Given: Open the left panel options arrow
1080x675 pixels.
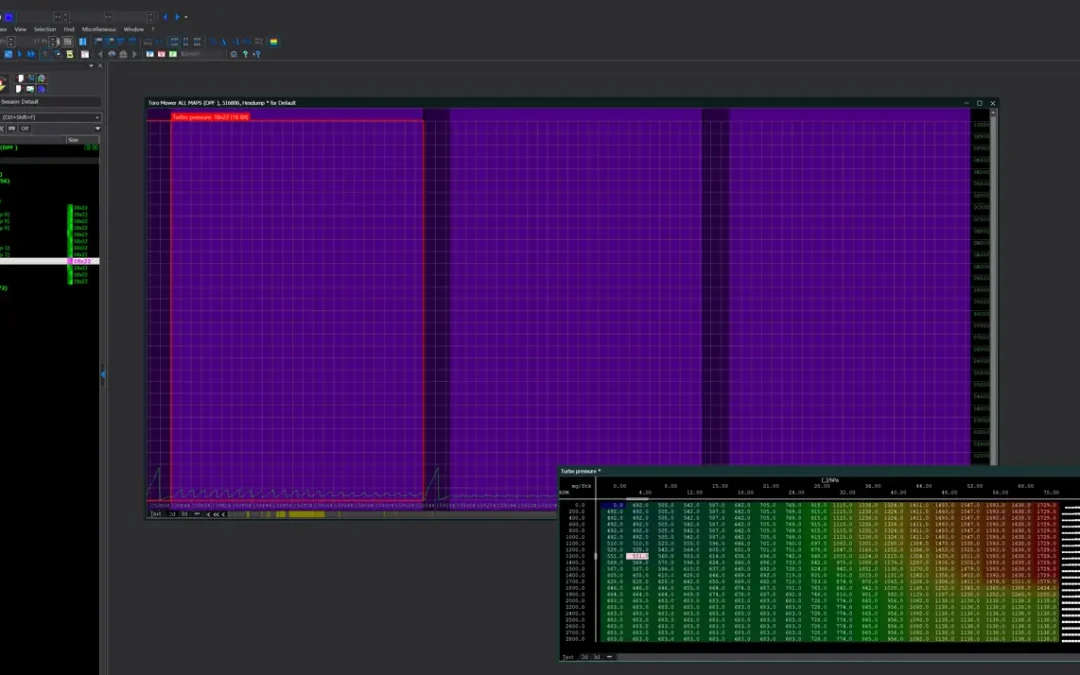Looking at the screenshot, I should 91,65.
